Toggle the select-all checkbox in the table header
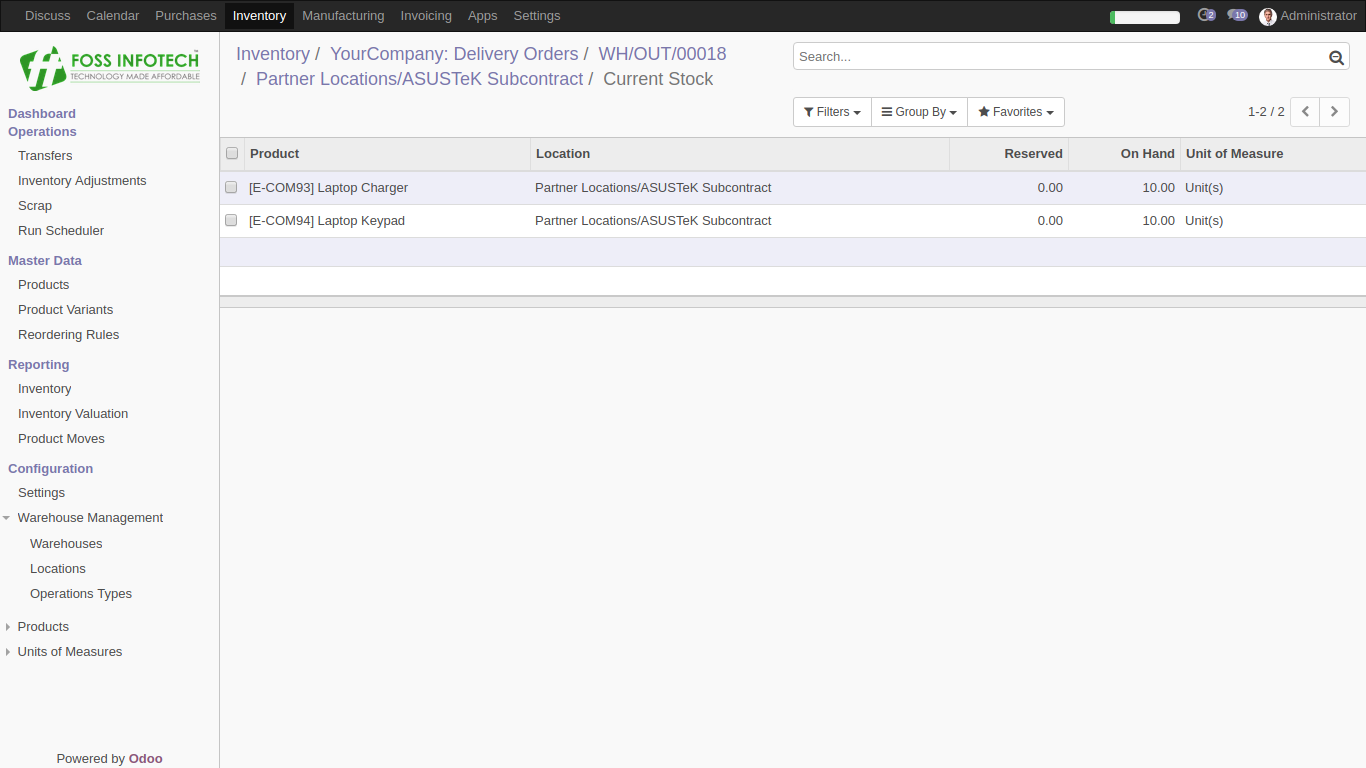Screen dimensions: 1366x768 tap(232, 153)
